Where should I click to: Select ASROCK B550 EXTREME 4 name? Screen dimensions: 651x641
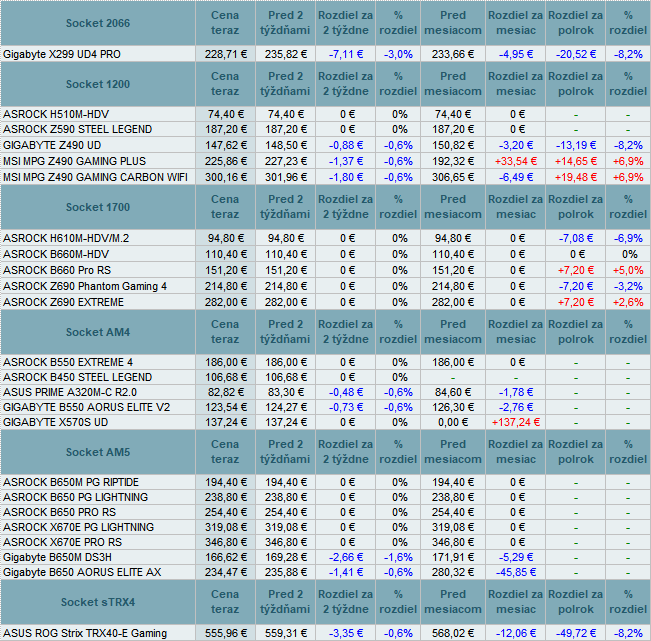pos(68,362)
